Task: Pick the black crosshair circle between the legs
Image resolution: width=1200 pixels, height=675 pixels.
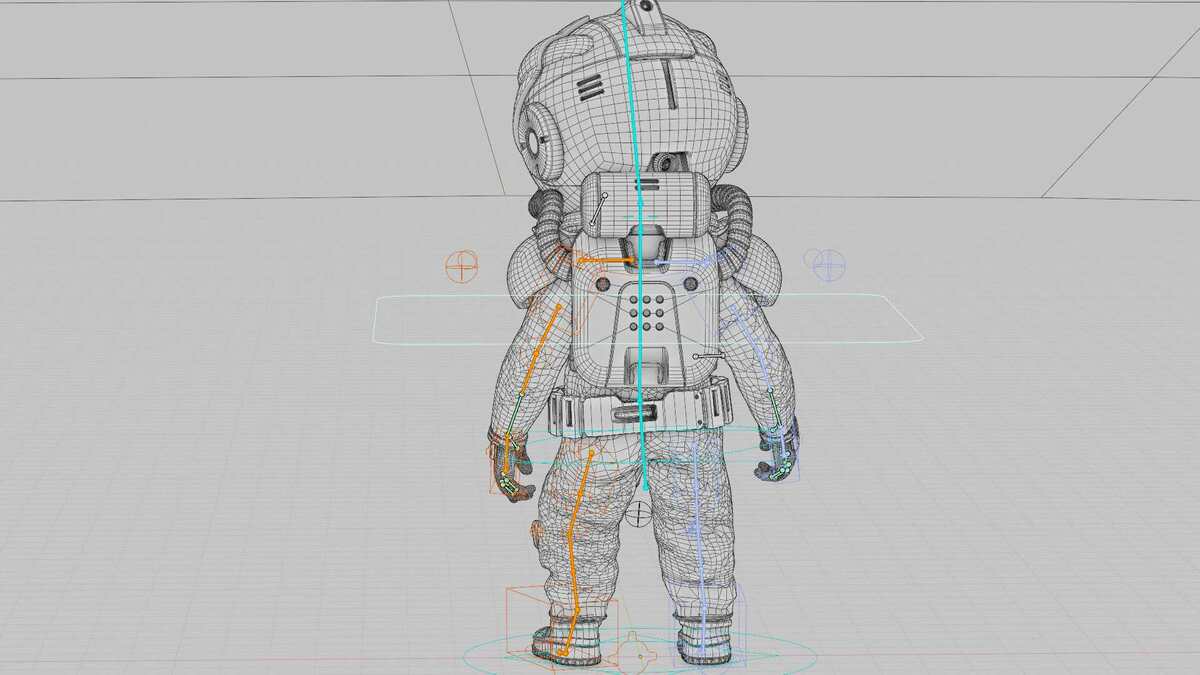Action: tap(639, 515)
